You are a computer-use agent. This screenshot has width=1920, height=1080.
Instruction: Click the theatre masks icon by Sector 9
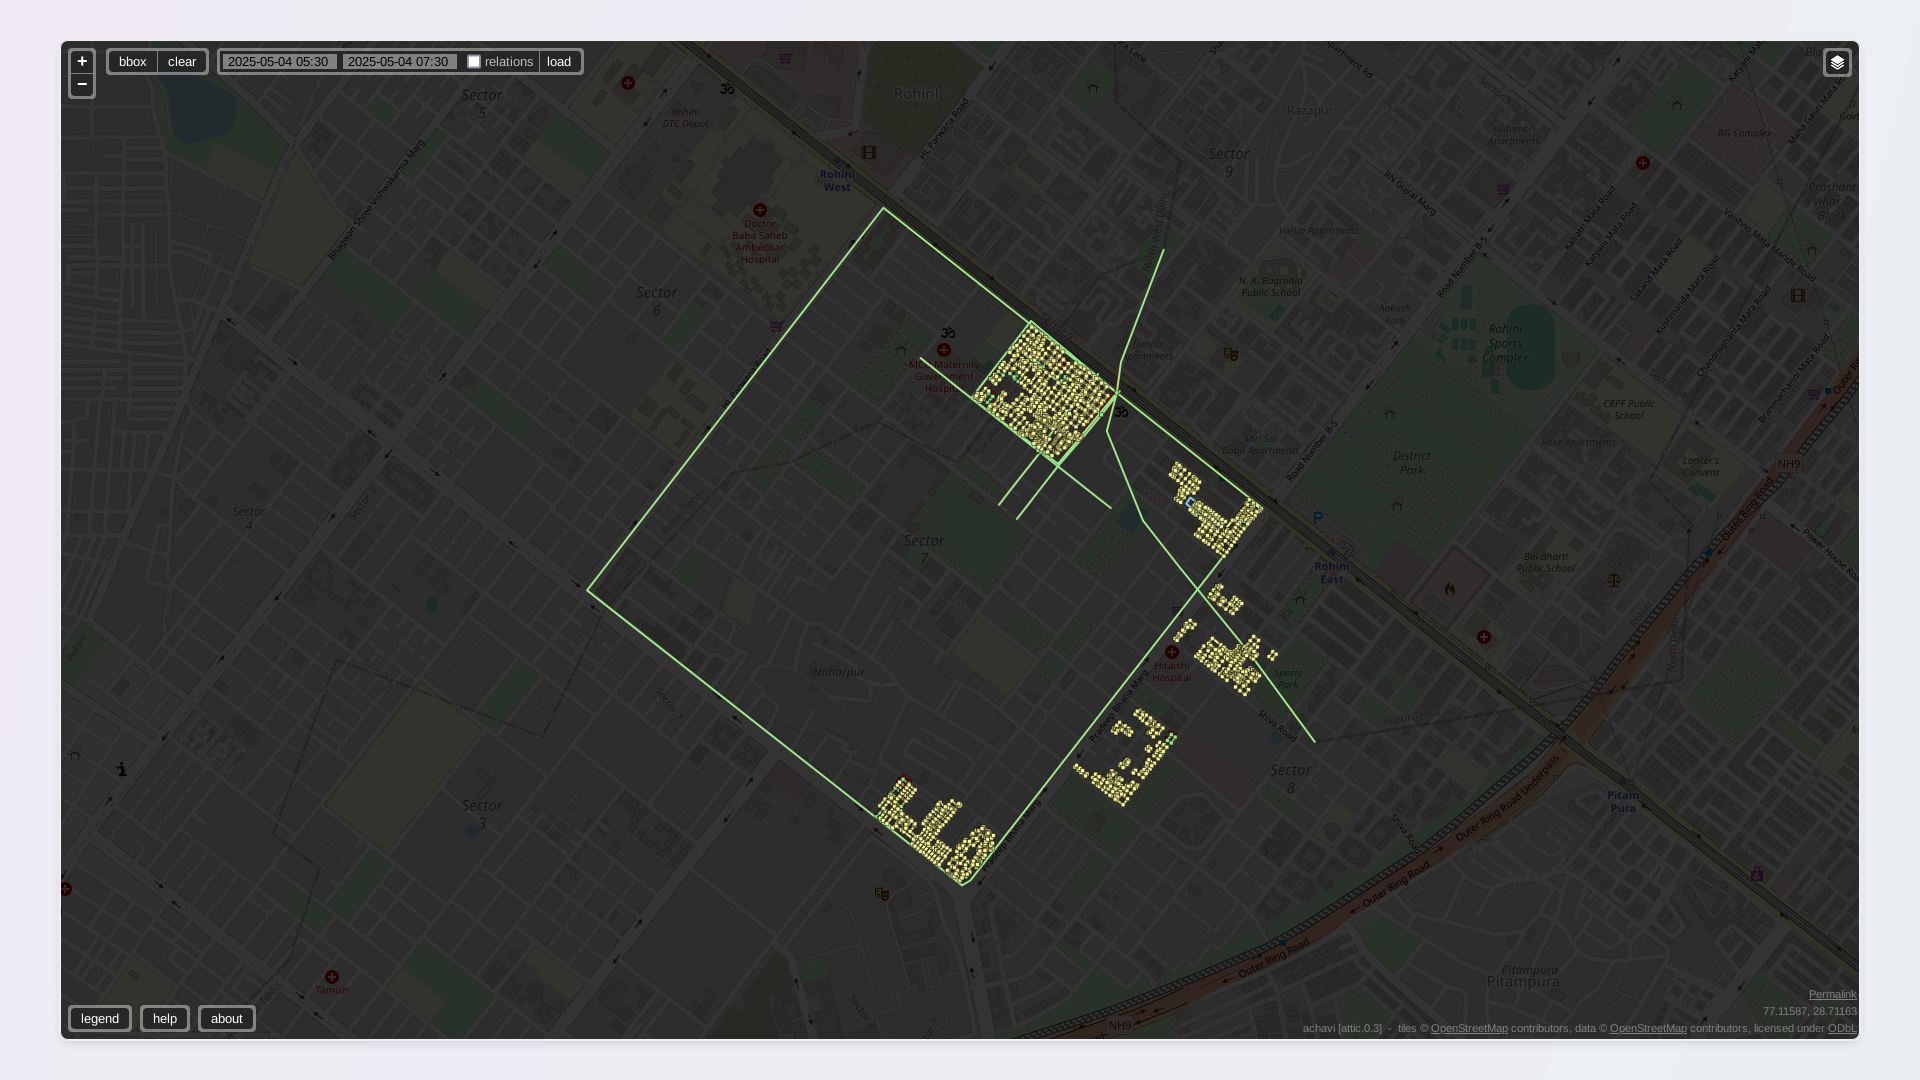click(x=1231, y=354)
